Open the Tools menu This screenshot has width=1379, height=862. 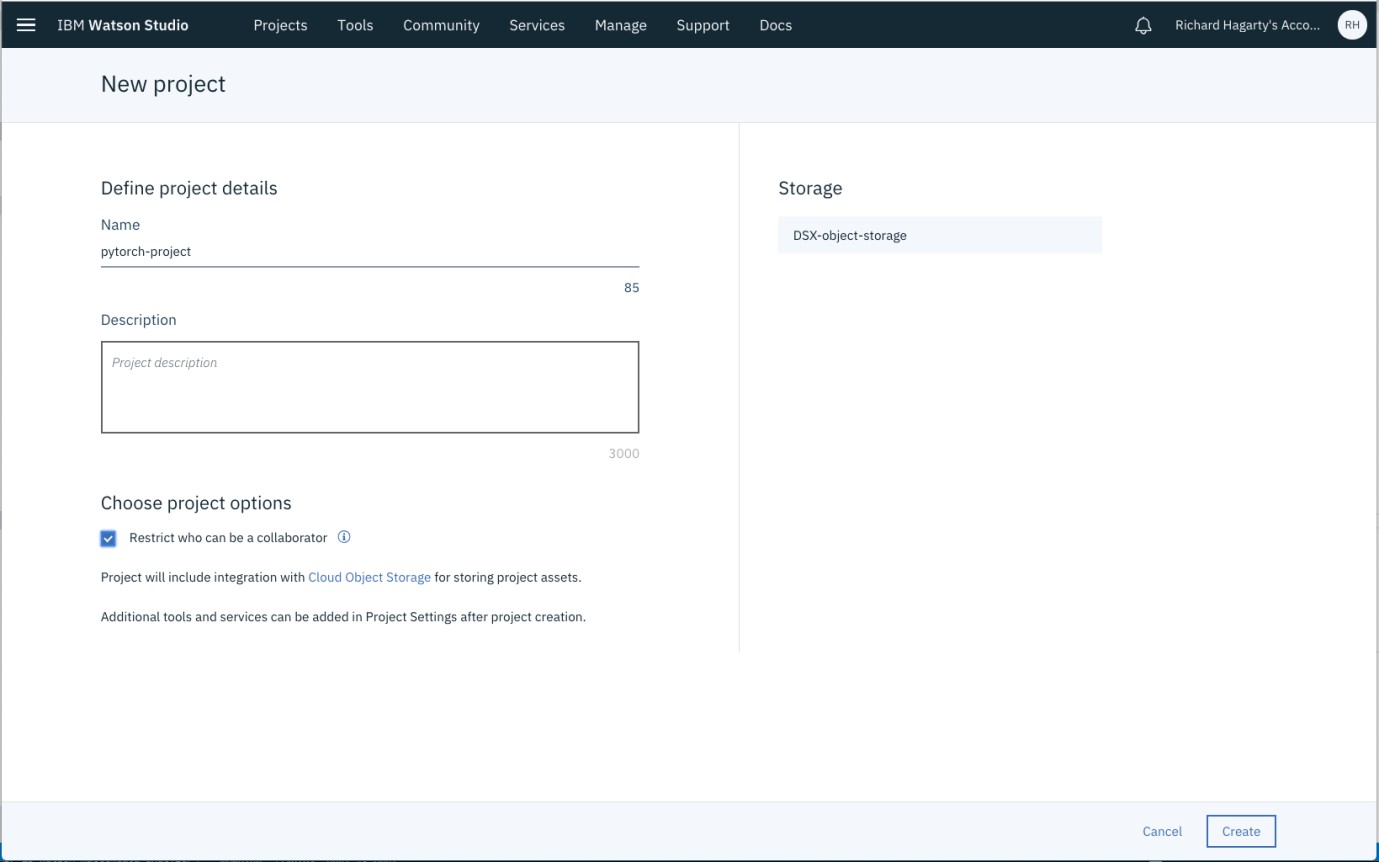click(355, 25)
